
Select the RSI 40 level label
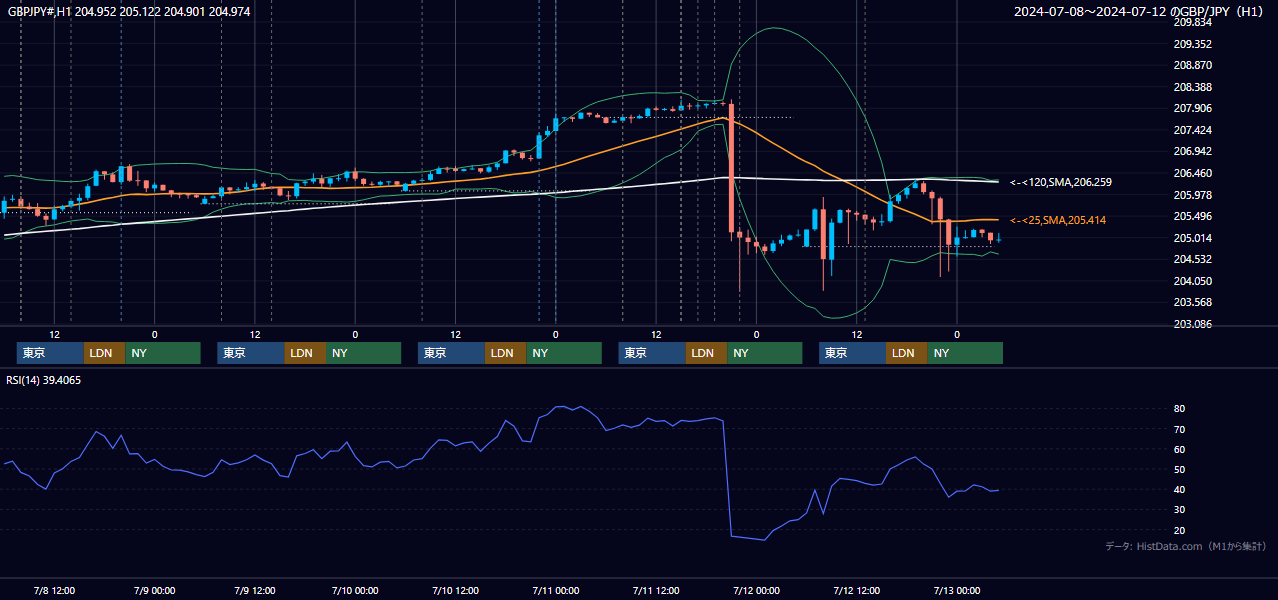click(1180, 489)
